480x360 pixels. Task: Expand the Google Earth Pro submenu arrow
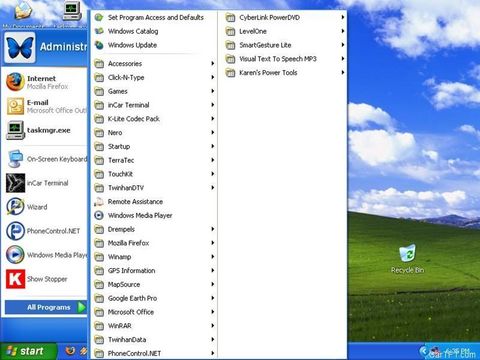(x=213, y=298)
